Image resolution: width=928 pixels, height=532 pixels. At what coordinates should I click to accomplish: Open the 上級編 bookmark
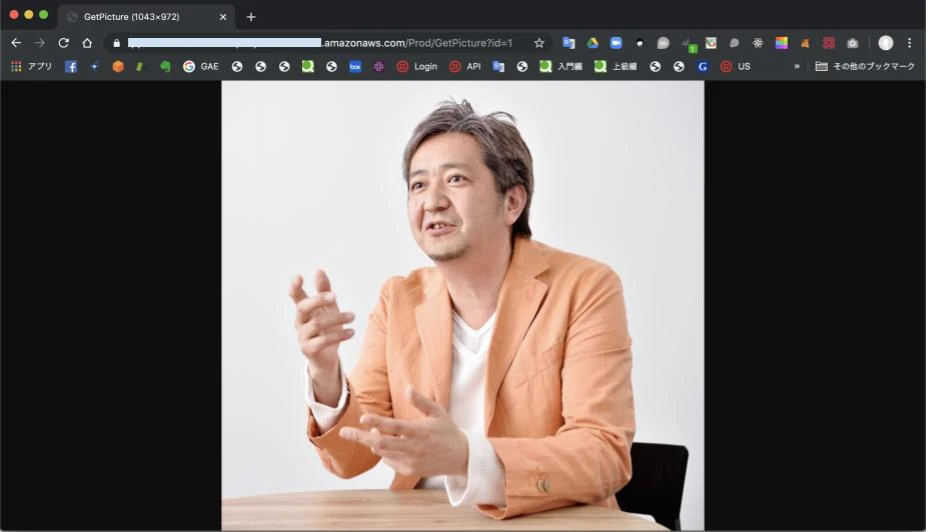(616, 66)
